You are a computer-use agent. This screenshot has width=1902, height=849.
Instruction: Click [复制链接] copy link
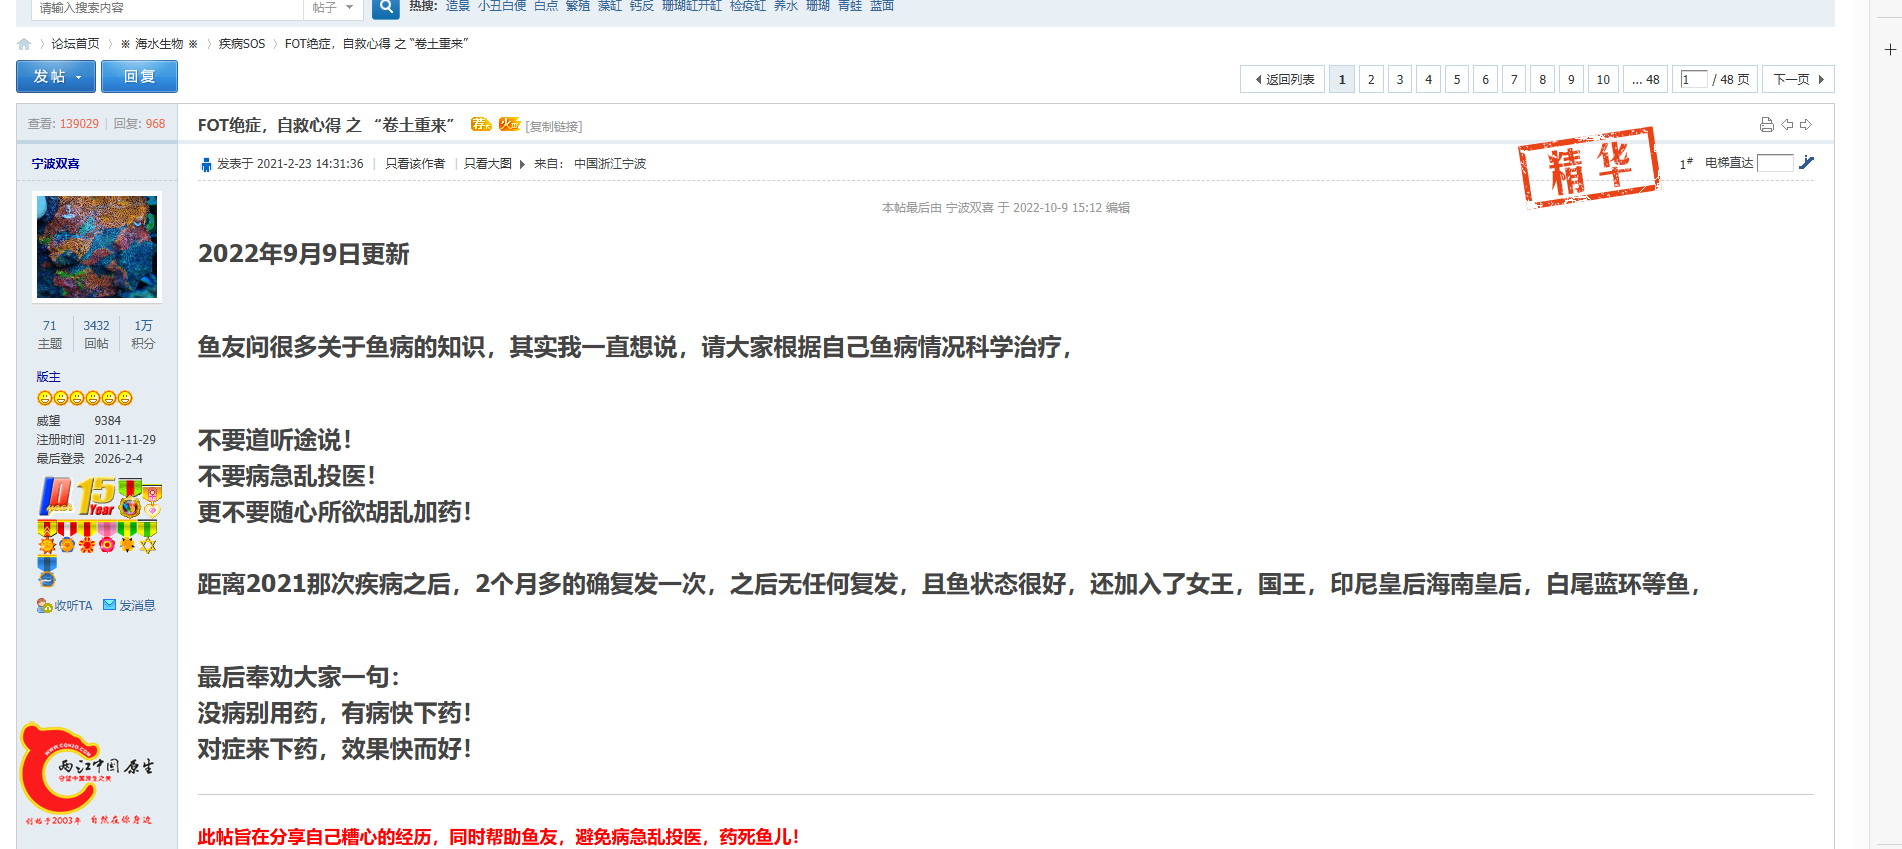tap(554, 126)
